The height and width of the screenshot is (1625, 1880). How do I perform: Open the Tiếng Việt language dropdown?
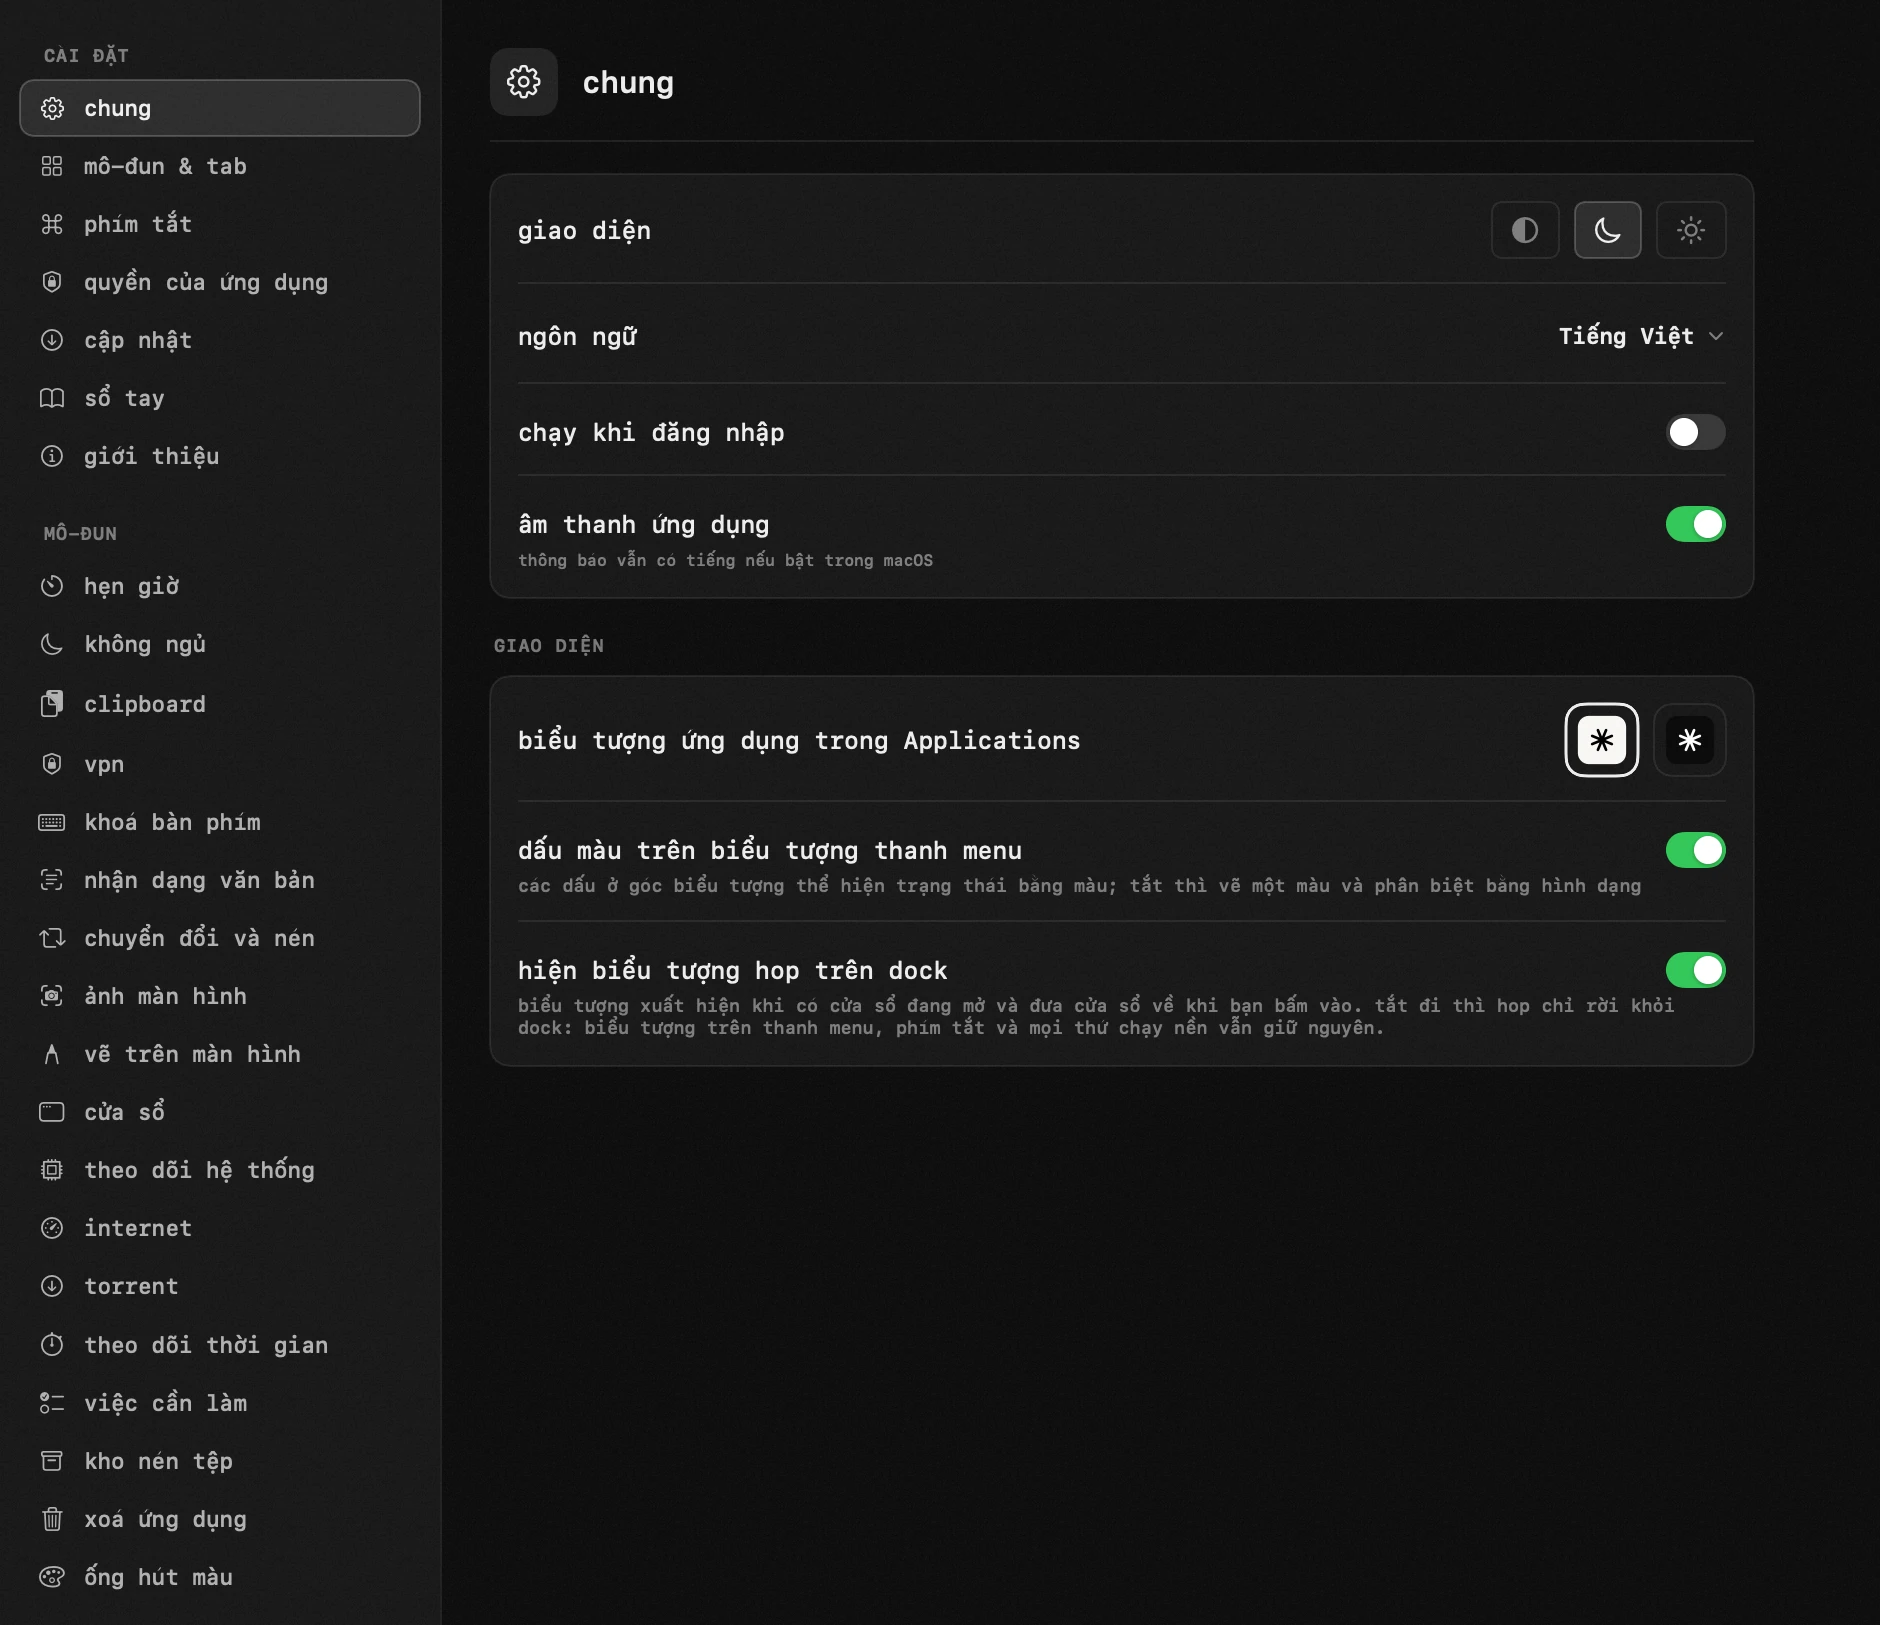coord(1641,336)
